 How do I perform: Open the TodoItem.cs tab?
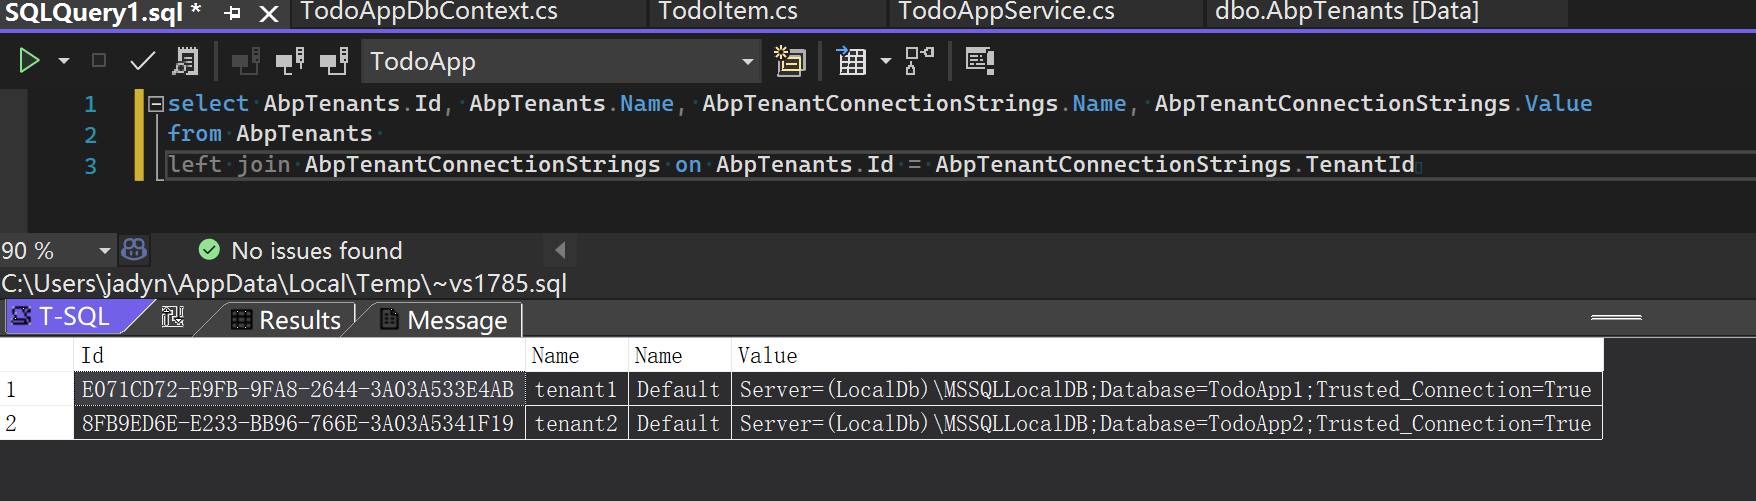click(728, 12)
